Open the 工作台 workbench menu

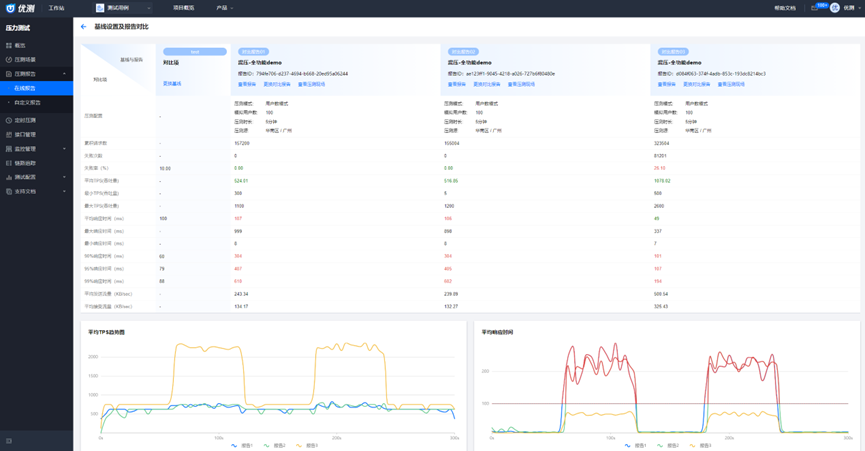[56, 8]
